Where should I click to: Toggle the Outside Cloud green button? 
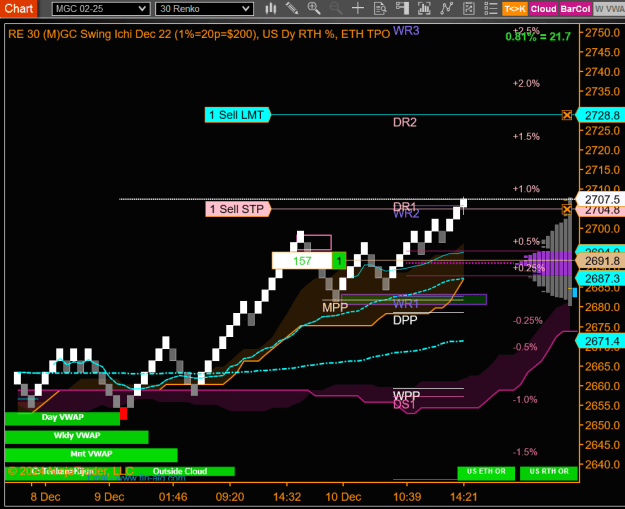(x=180, y=471)
